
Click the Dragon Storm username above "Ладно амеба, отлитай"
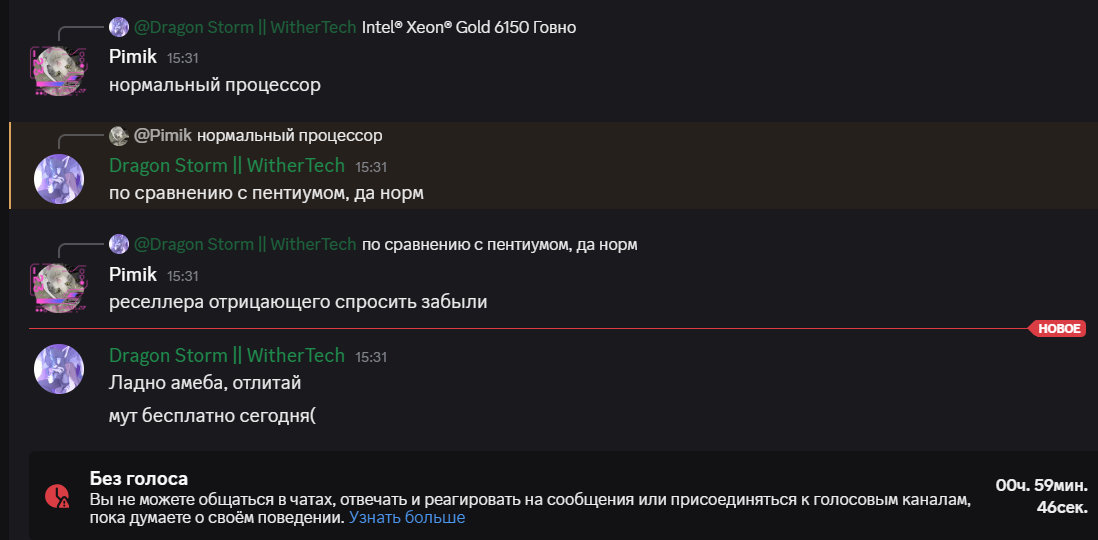point(226,356)
